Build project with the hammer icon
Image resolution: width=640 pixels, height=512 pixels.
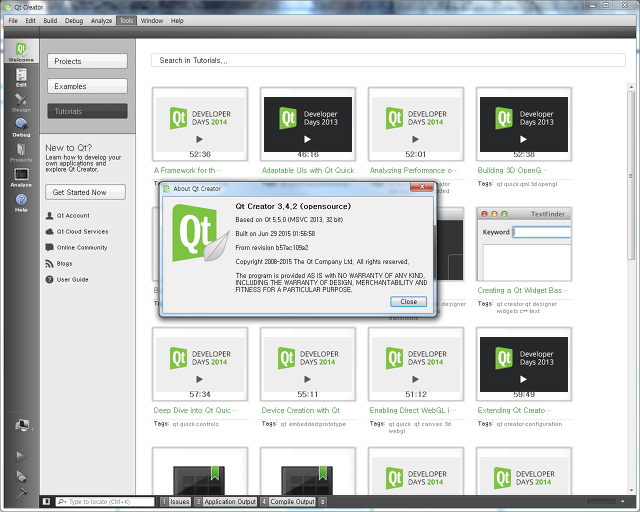click(x=21, y=493)
